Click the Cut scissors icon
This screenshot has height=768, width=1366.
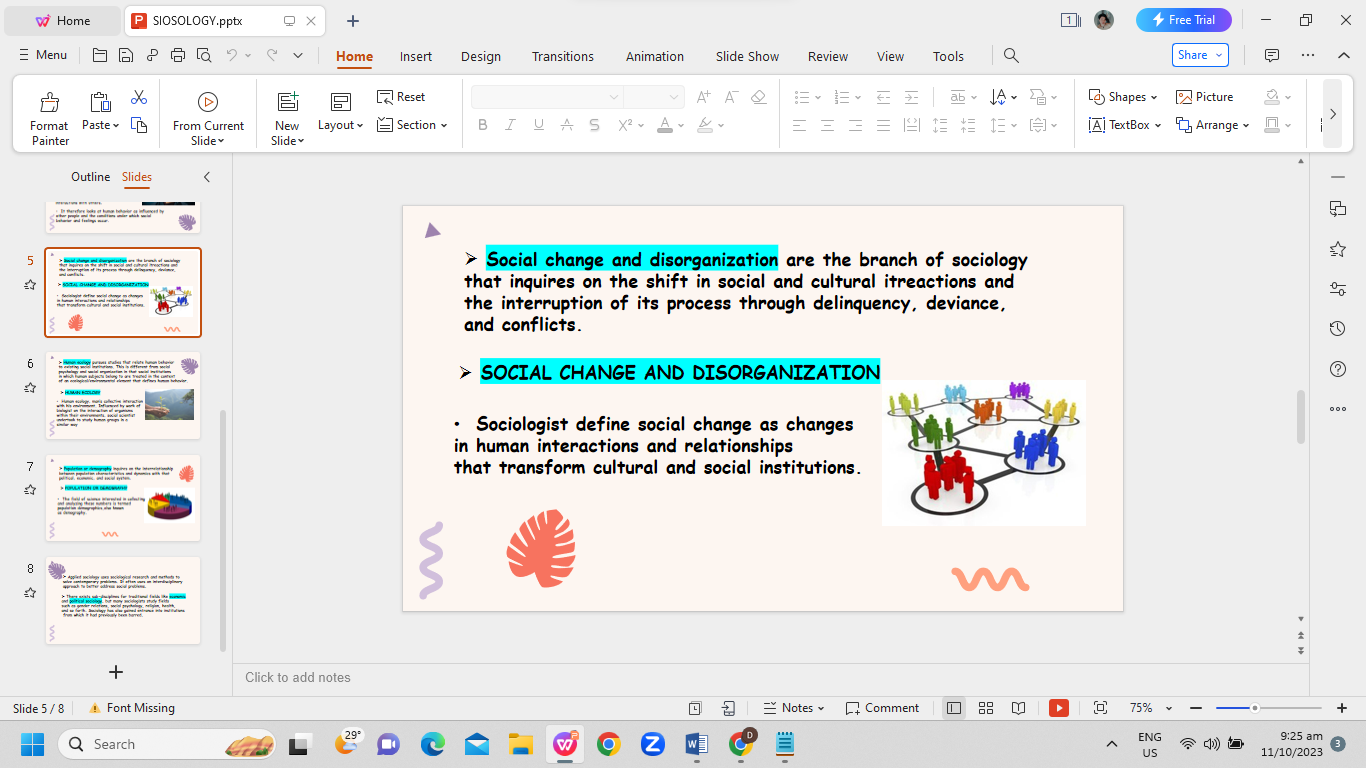139,97
